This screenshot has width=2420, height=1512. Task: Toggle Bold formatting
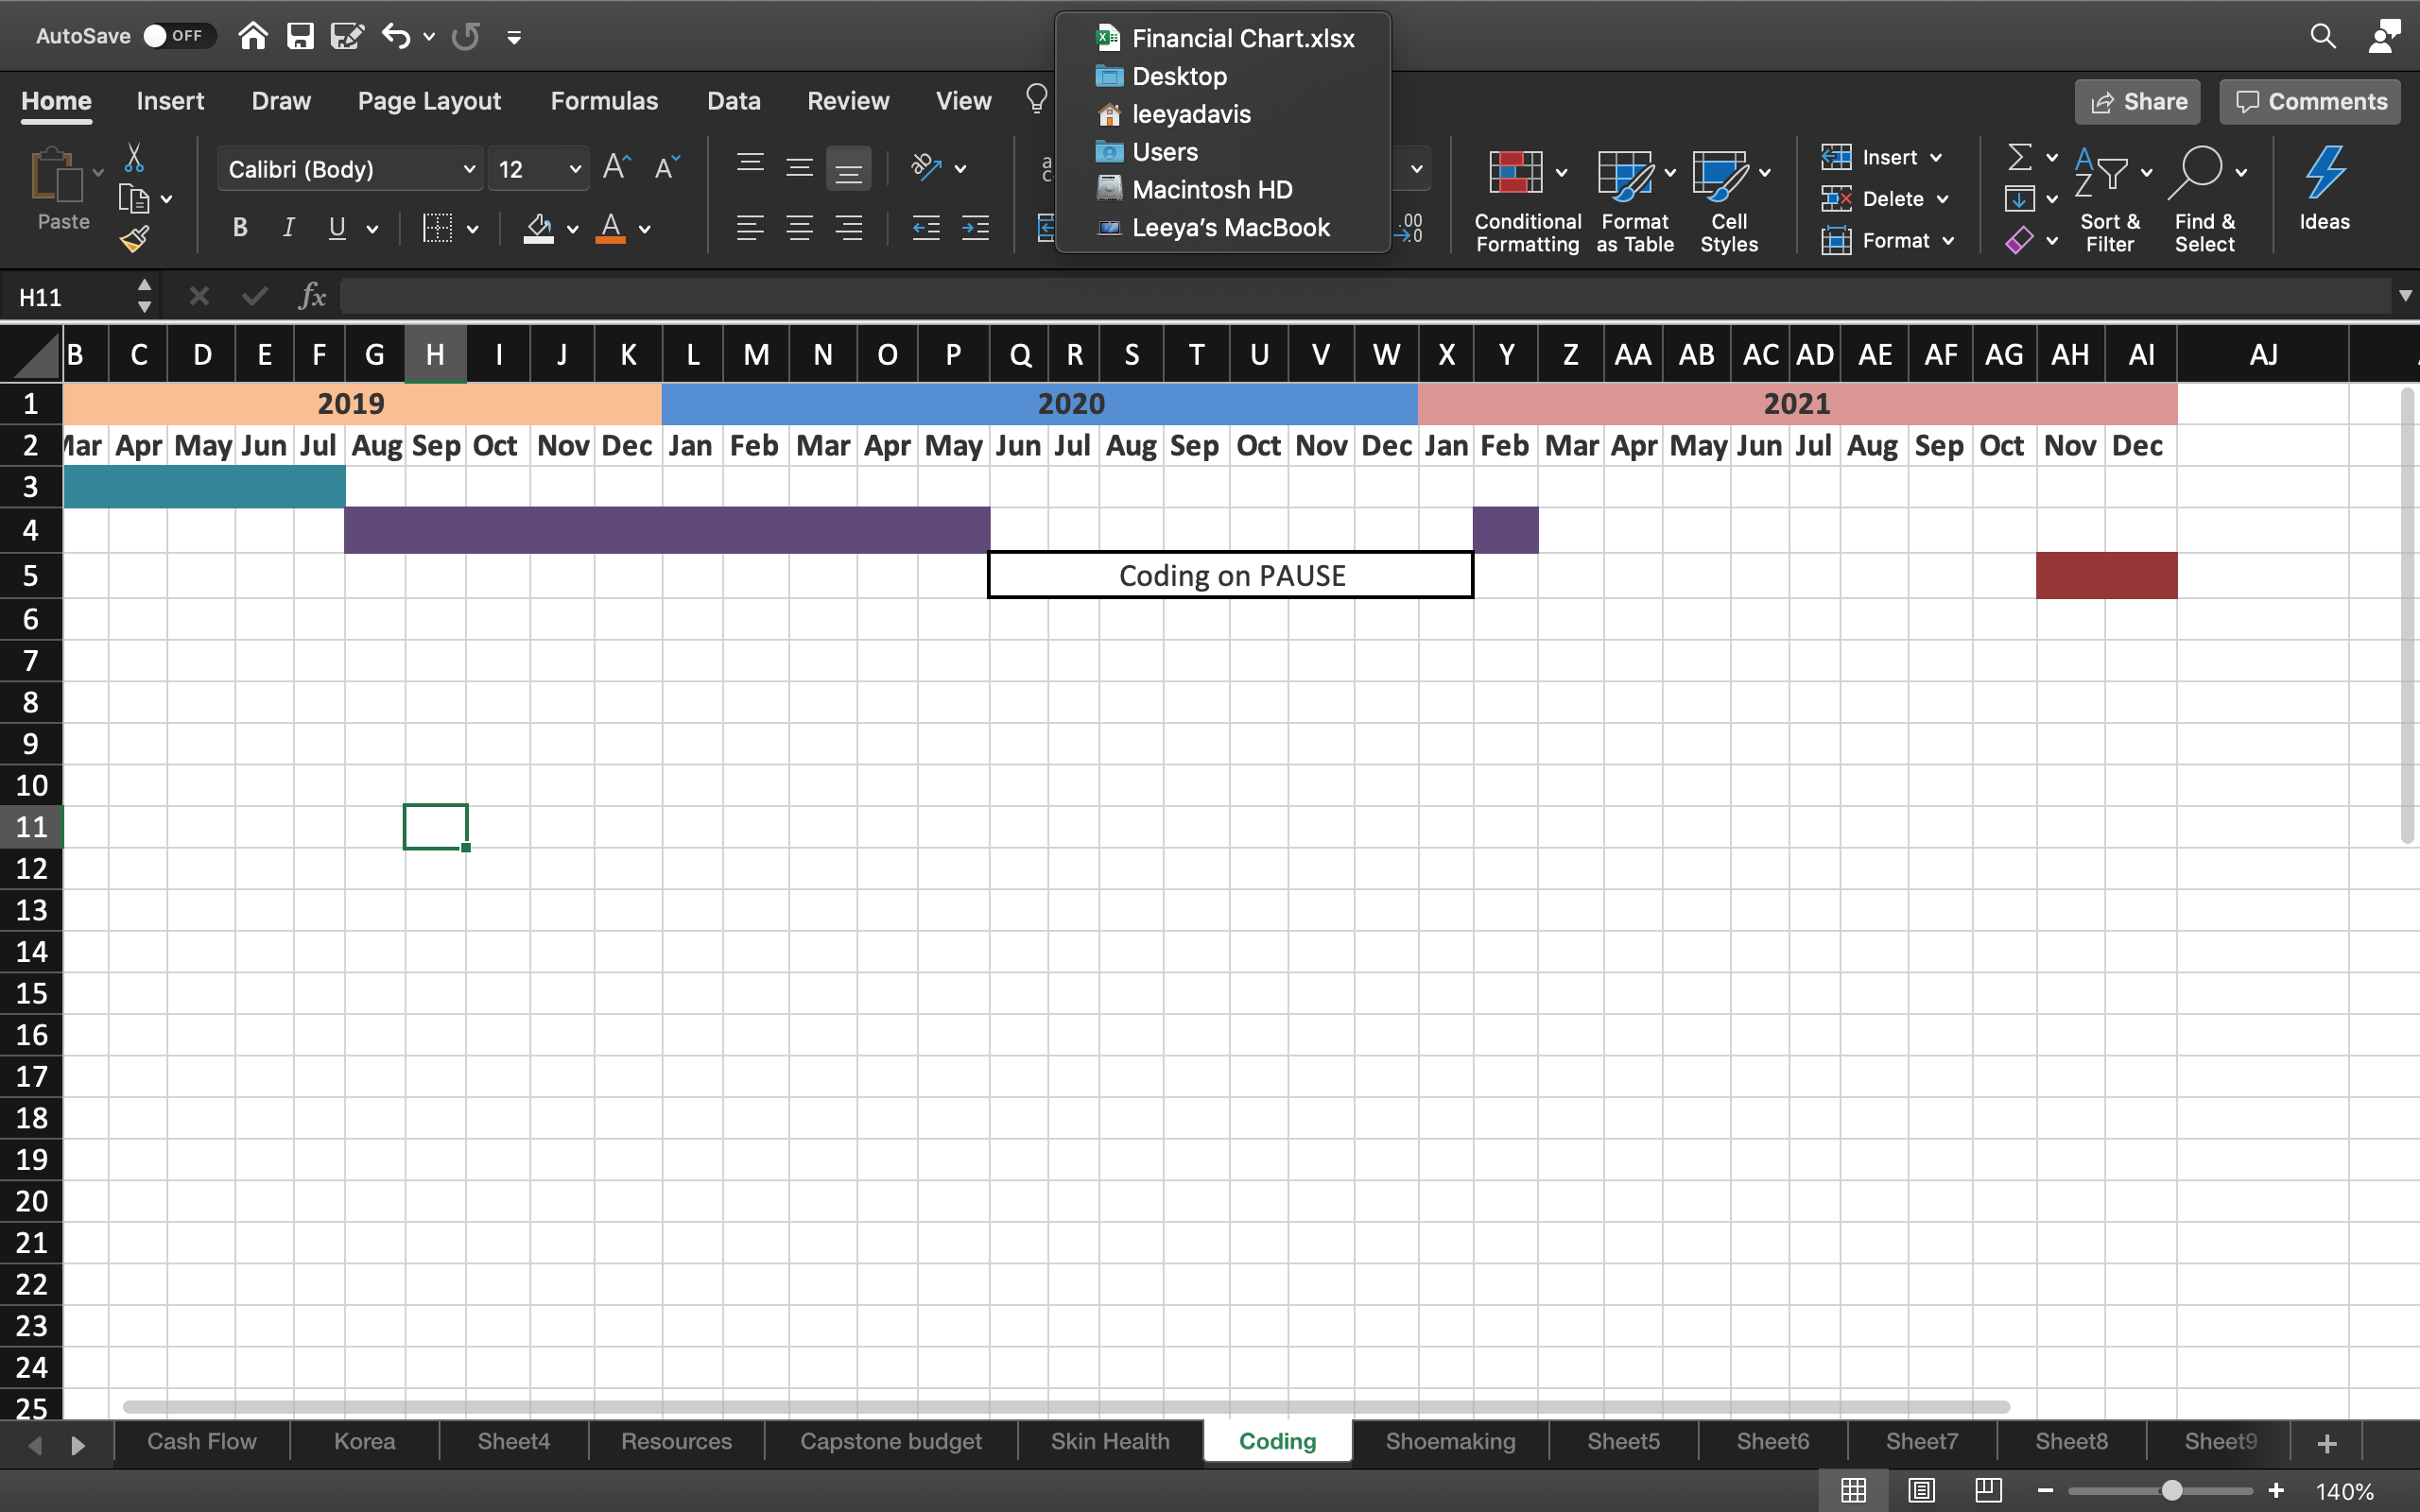click(240, 228)
